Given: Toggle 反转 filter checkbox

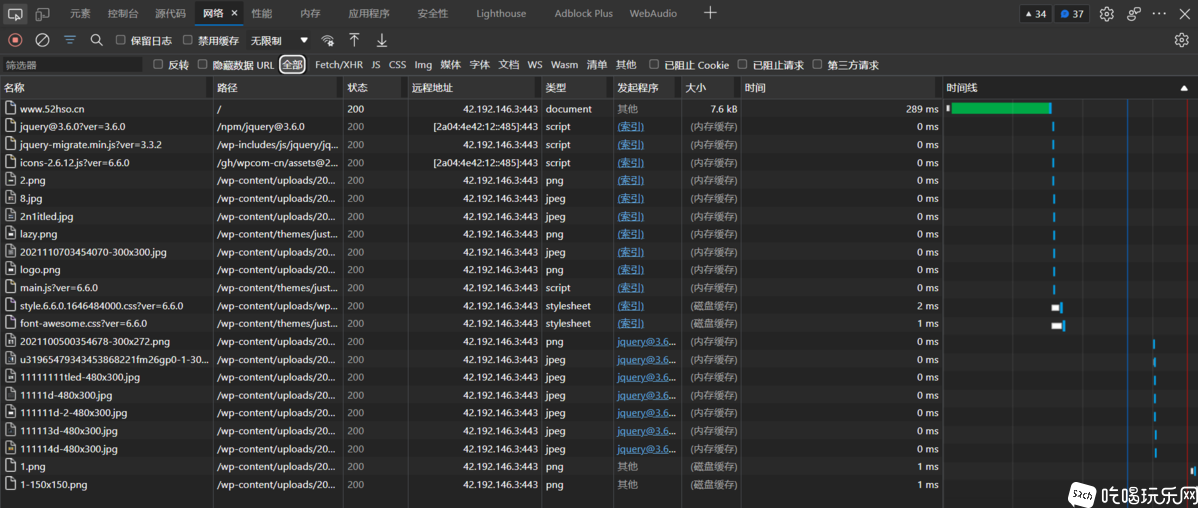Looking at the screenshot, I should (x=158, y=64).
